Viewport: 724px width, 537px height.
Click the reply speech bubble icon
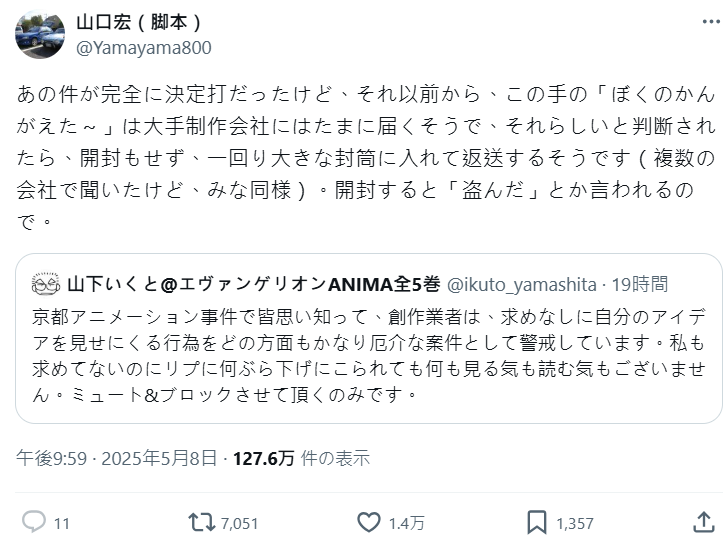point(33,522)
